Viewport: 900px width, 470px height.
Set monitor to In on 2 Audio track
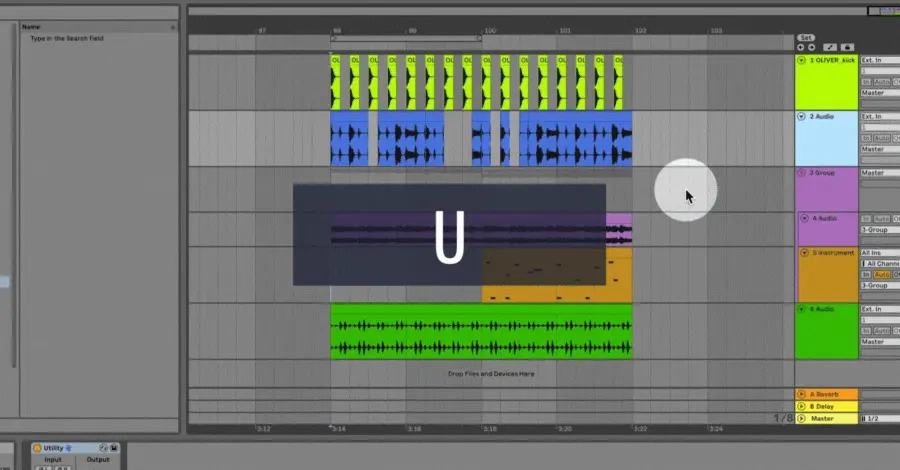866,138
